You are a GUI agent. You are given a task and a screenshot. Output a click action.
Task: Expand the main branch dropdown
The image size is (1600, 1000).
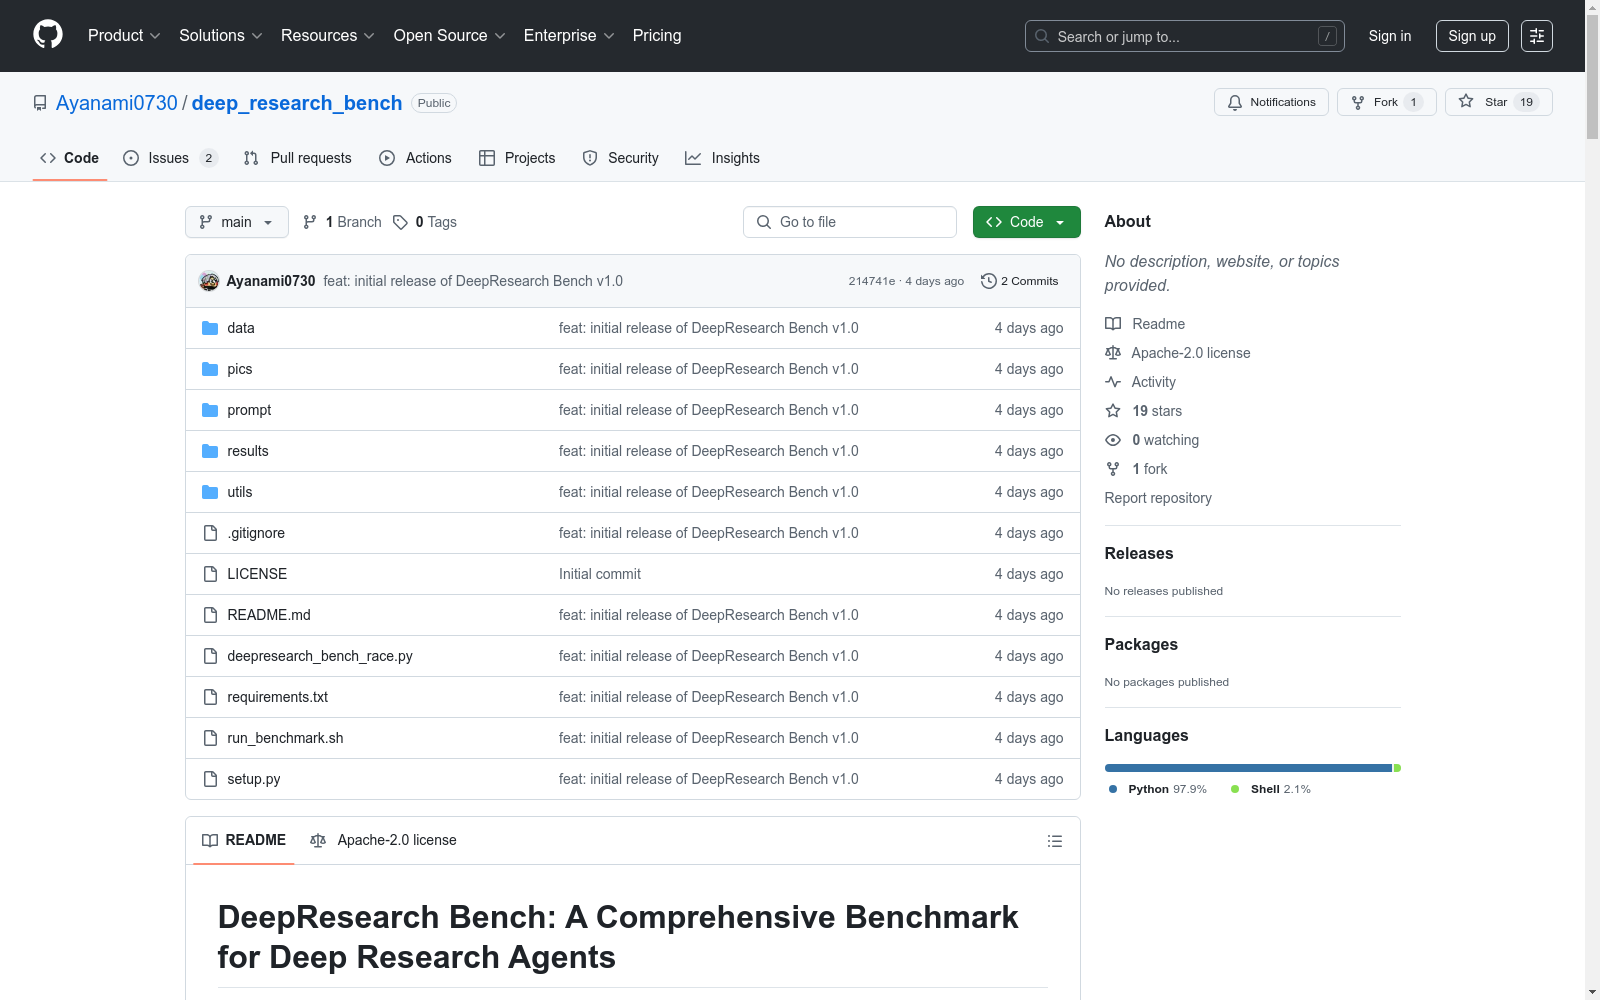[236, 222]
